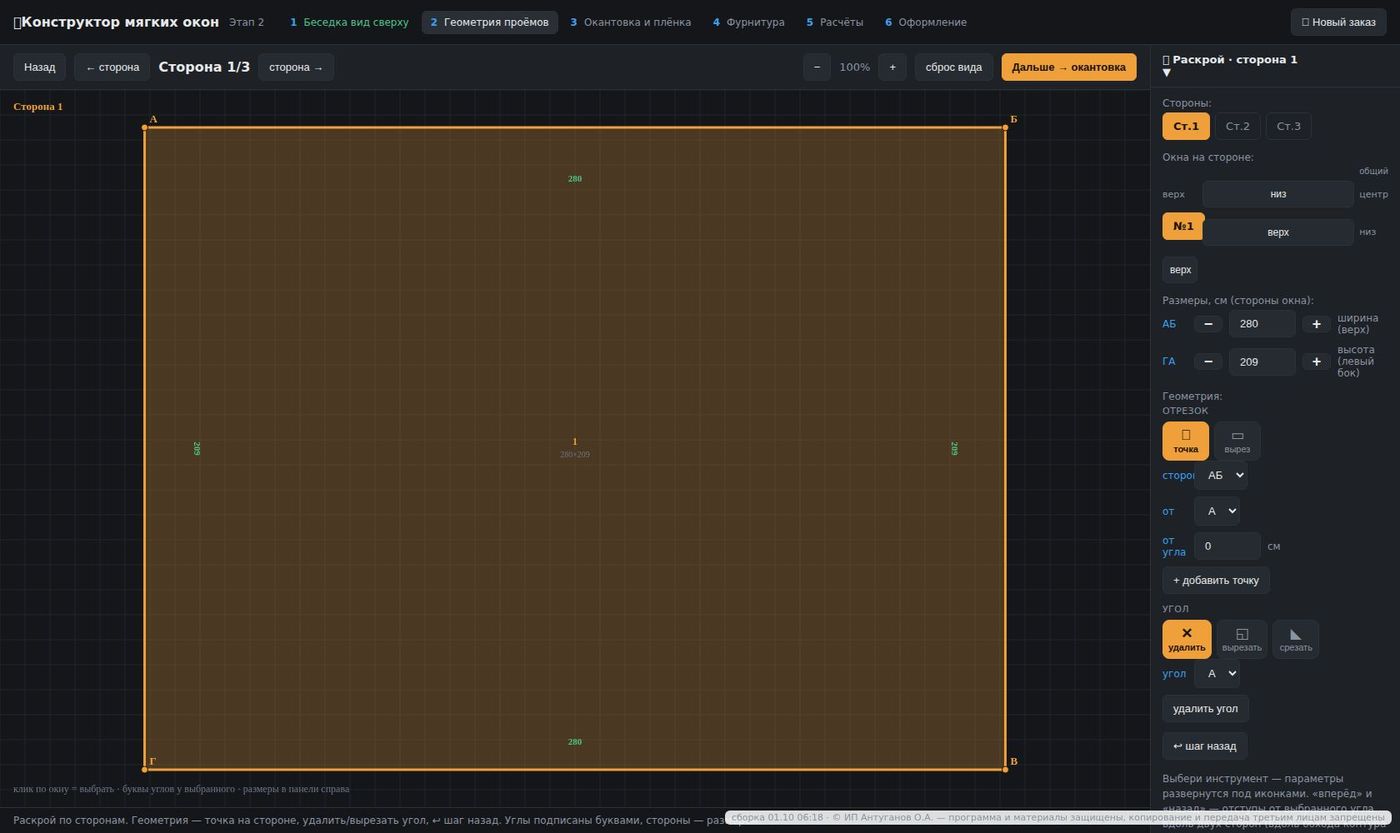Open the 'Оформление' step tab
The height and width of the screenshot is (833, 1400).
926,22
